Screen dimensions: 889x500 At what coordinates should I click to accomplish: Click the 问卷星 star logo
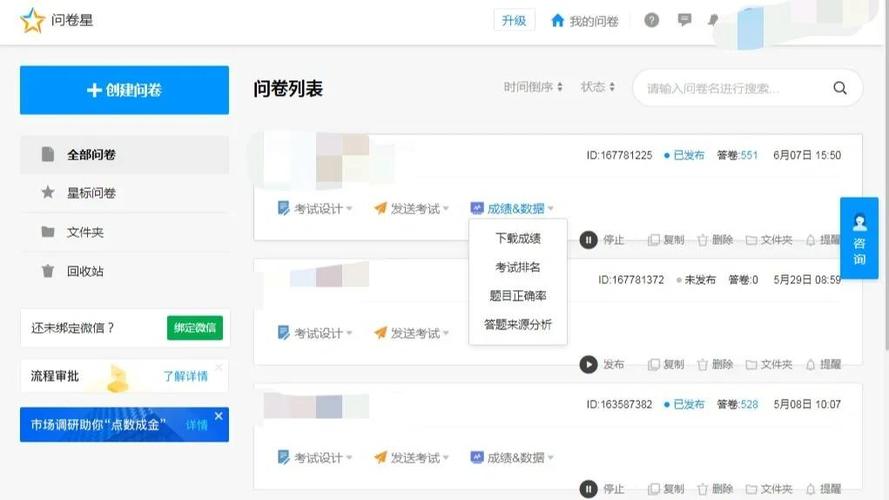click(x=32, y=20)
